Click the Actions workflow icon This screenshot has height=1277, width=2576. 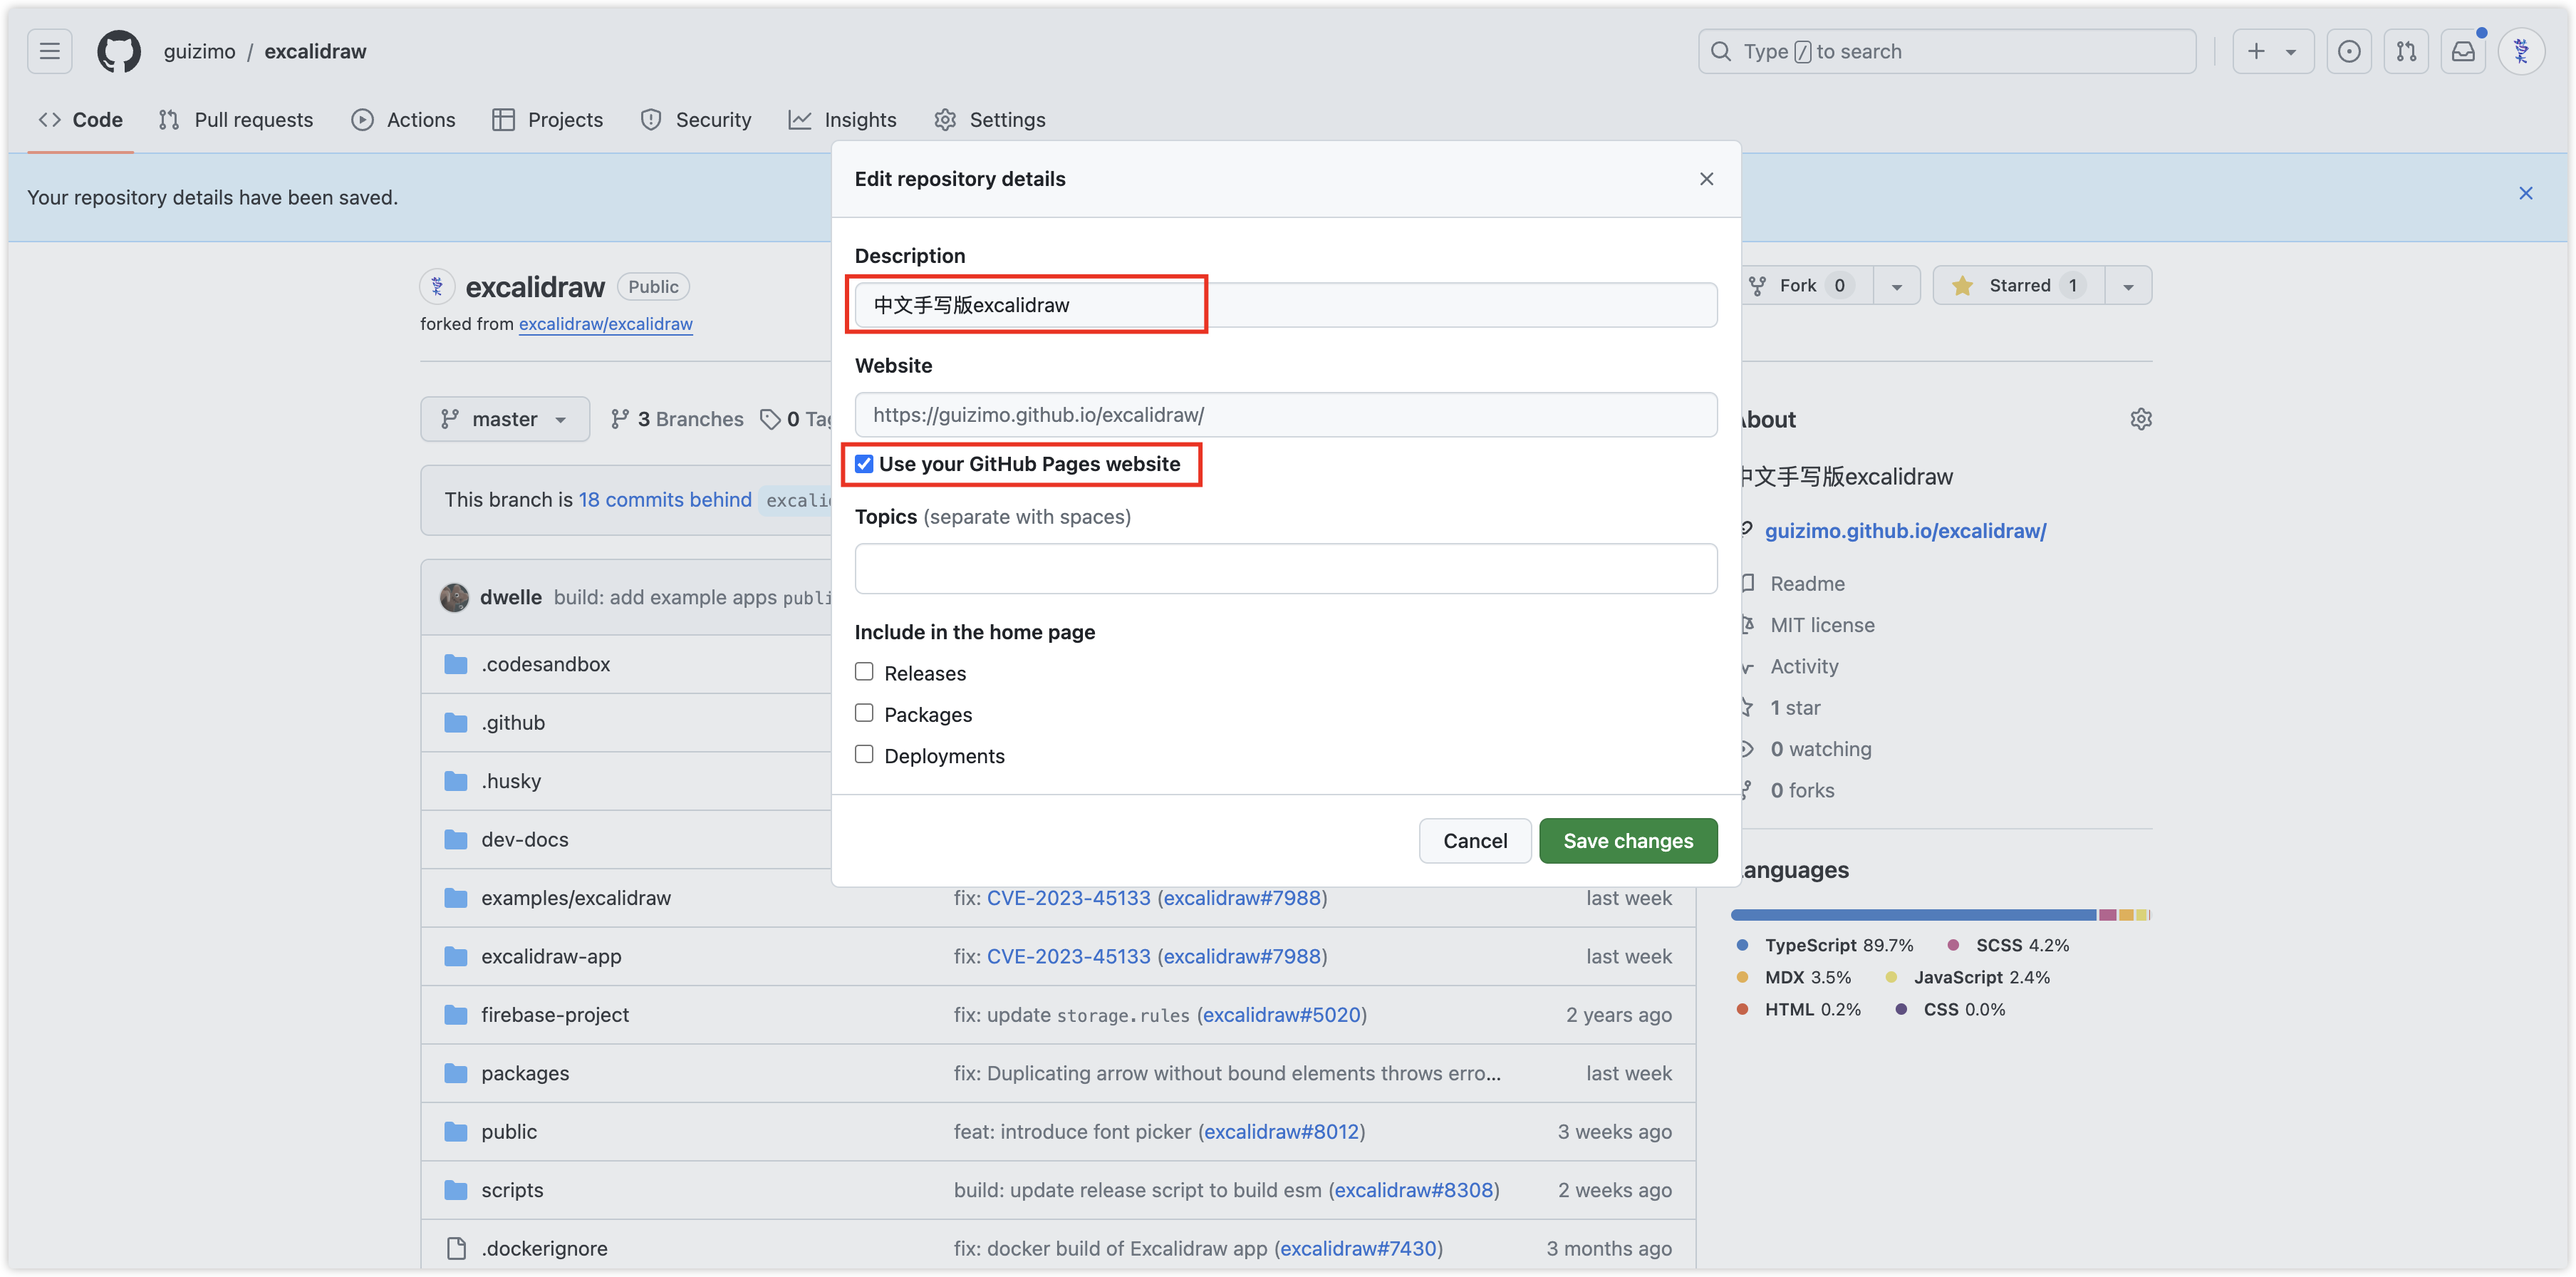[361, 120]
